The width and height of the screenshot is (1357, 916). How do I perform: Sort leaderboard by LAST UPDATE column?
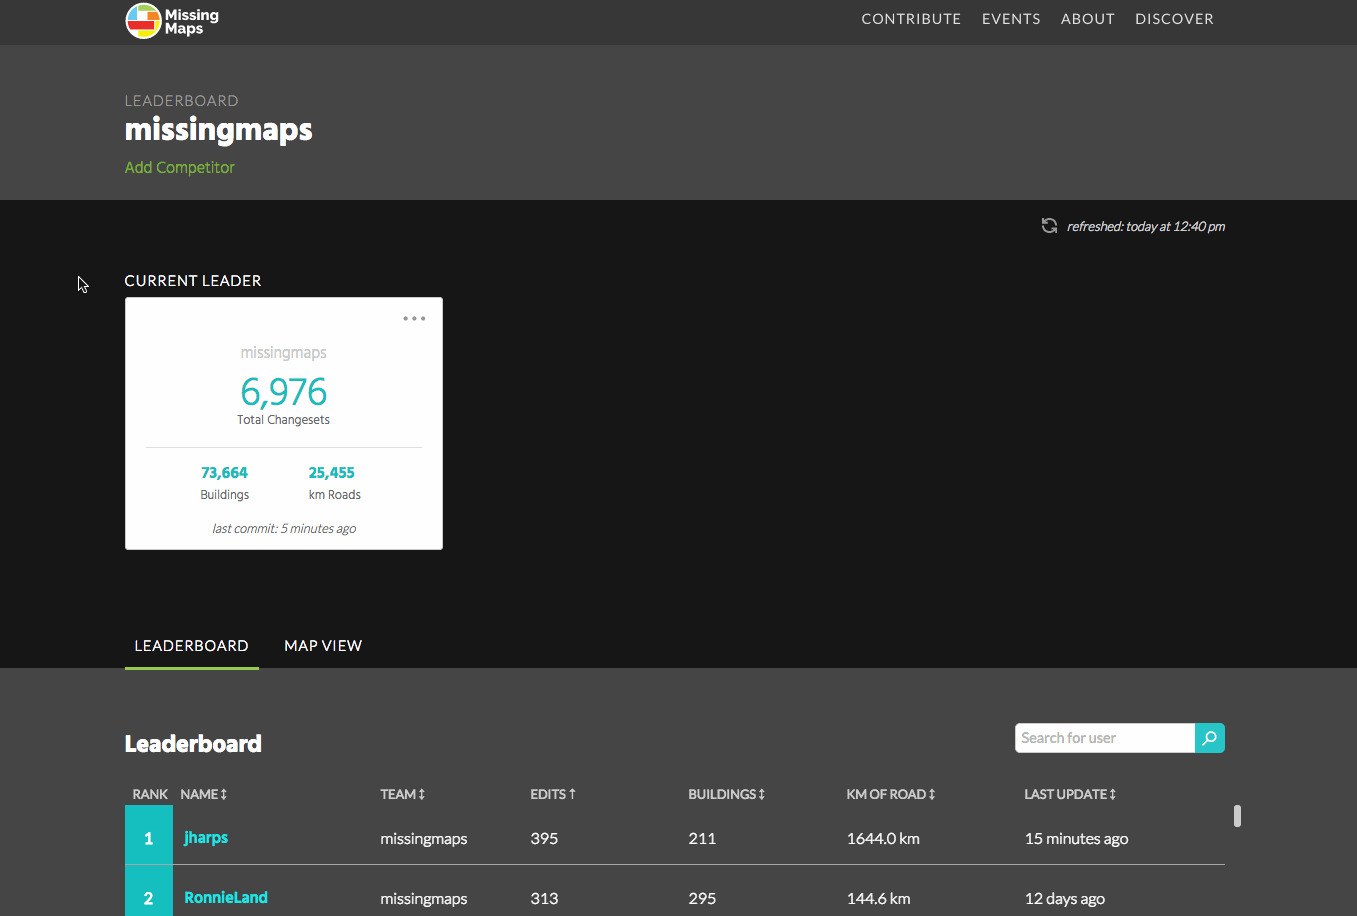click(x=1070, y=794)
